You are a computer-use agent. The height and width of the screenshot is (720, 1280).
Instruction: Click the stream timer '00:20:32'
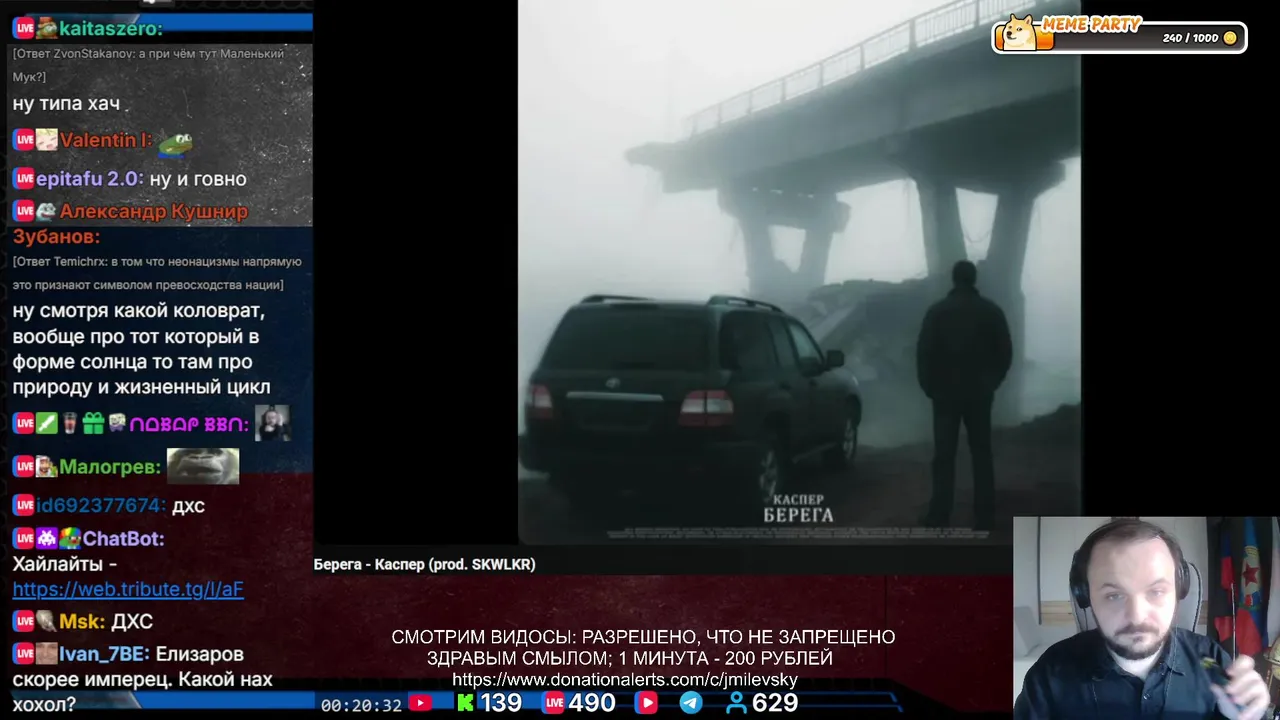click(361, 705)
